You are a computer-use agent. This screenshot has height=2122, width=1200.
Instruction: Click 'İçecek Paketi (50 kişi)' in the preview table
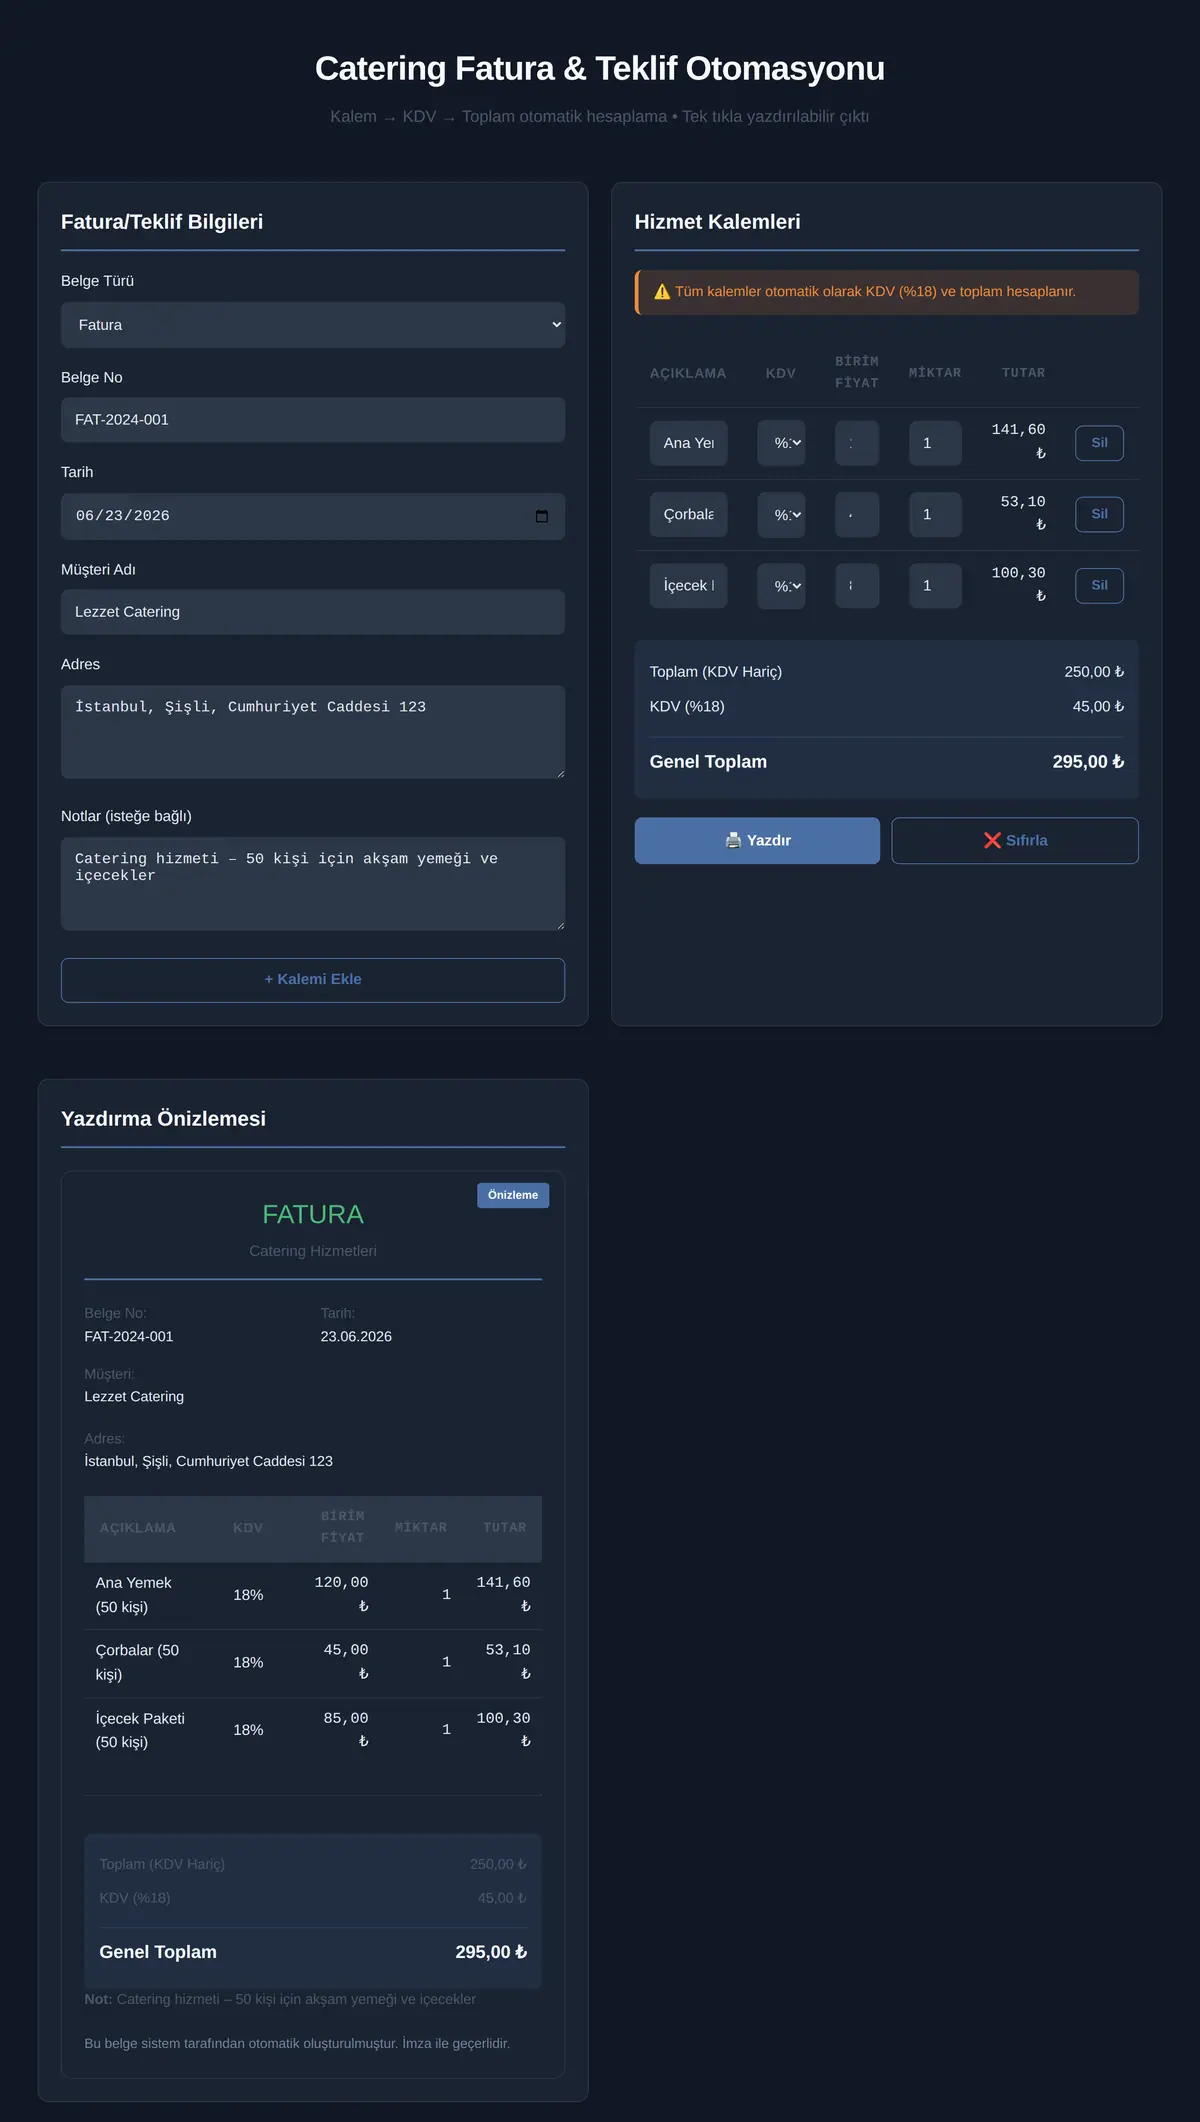(x=140, y=1730)
